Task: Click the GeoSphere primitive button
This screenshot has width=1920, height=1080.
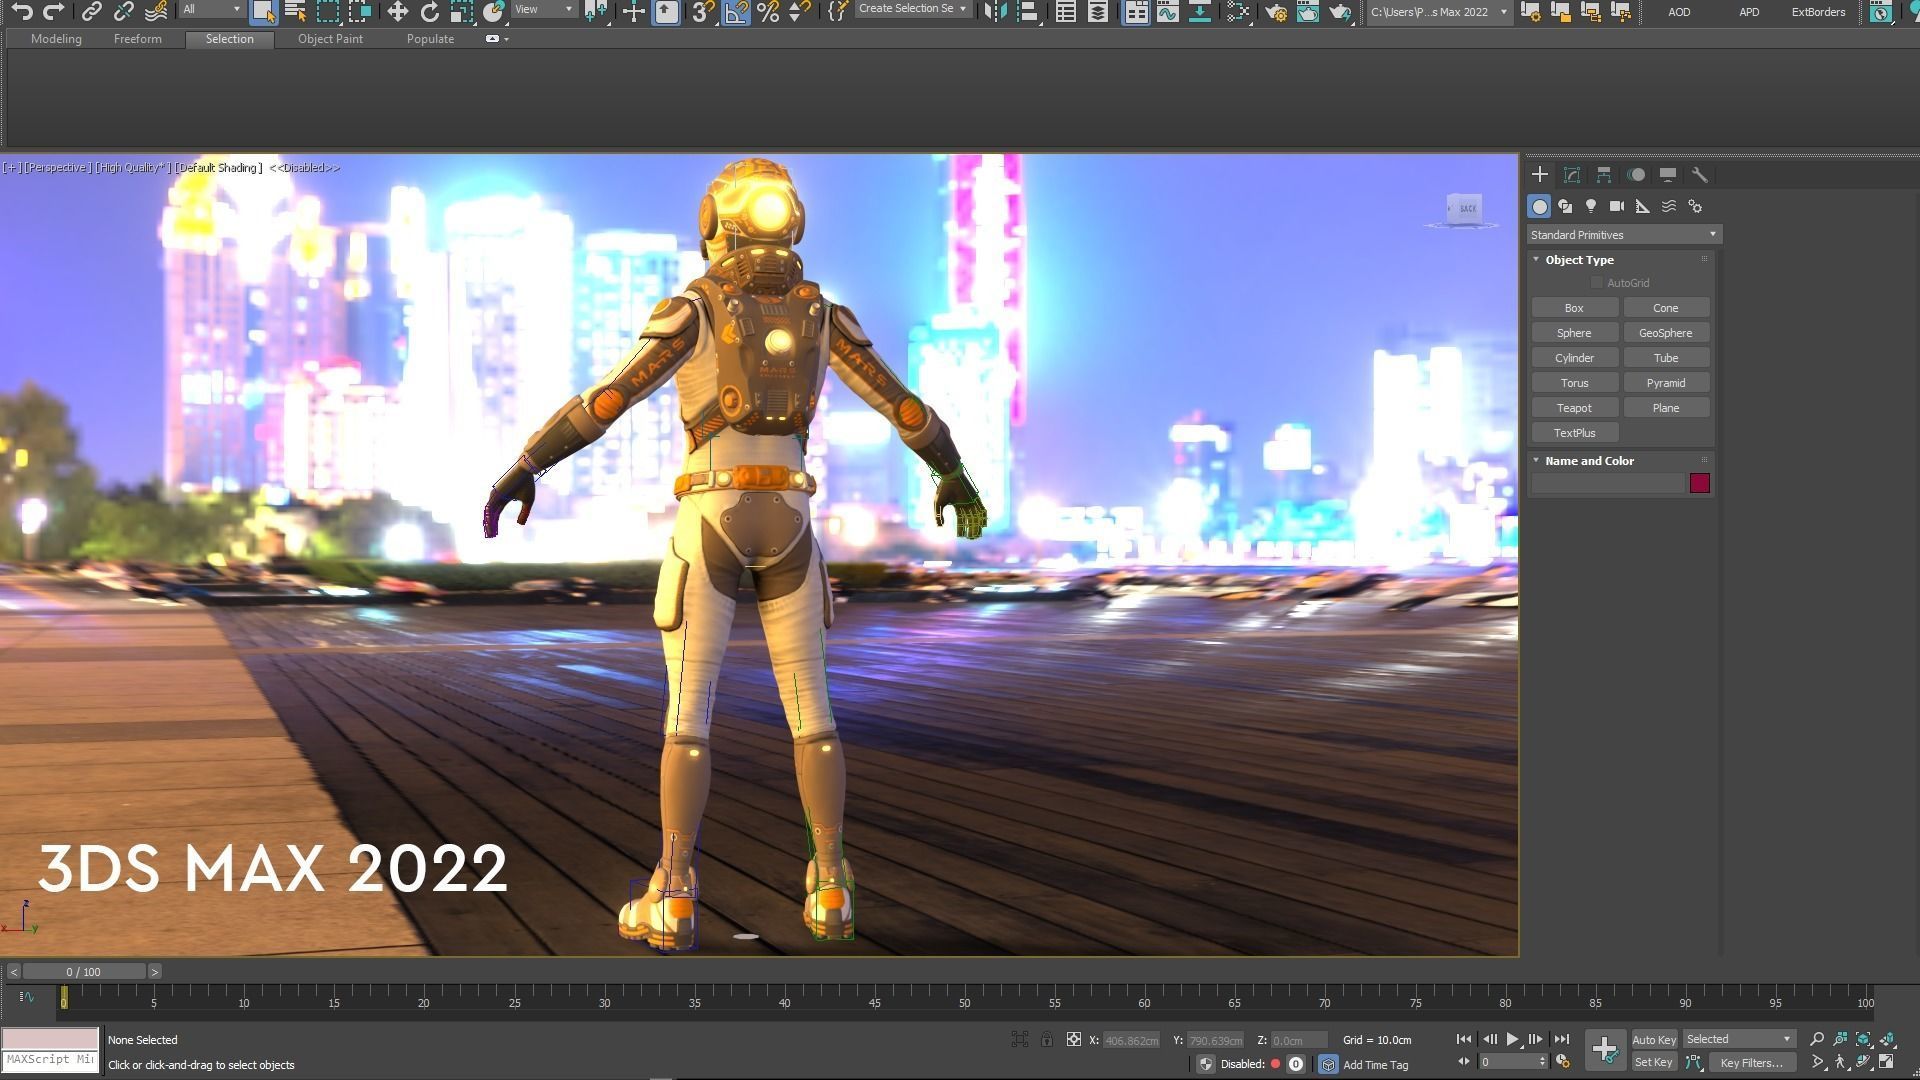Action: click(1666, 333)
